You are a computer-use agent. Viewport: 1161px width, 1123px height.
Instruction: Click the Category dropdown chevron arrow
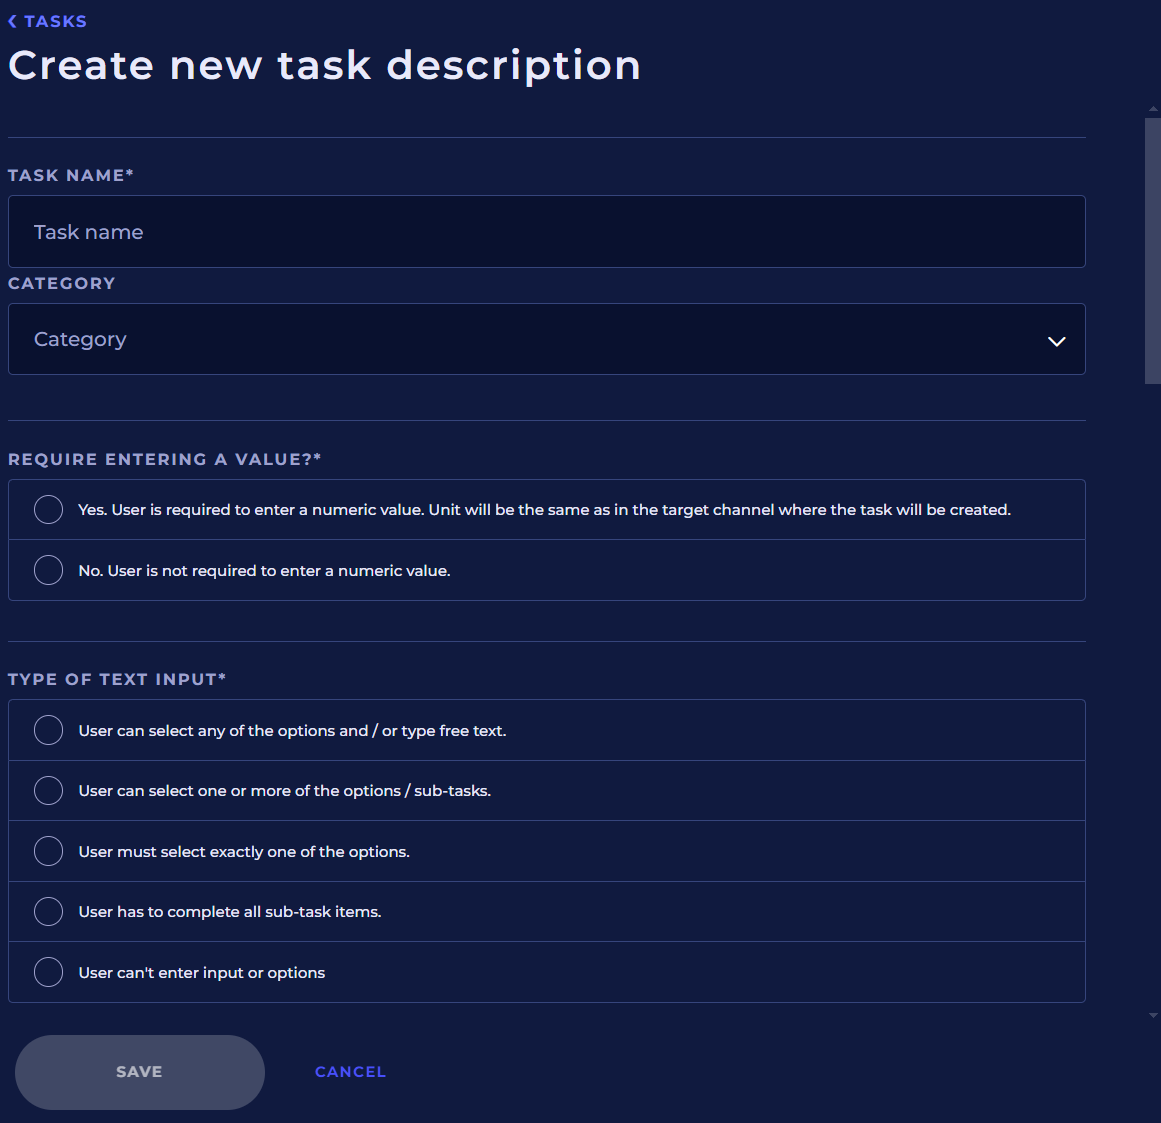pyautogui.click(x=1056, y=341)
